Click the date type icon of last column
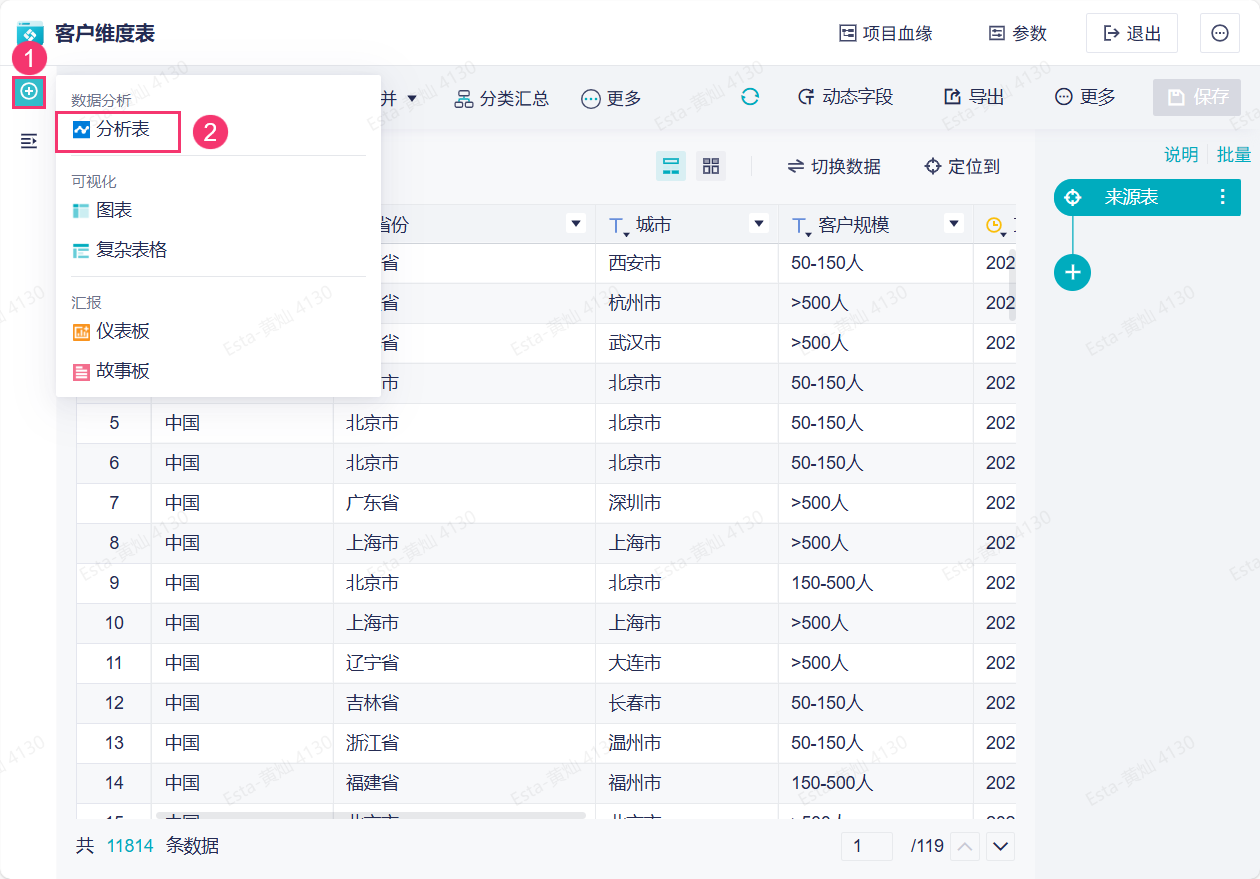Screen dimensions: 1260x879 (995, 226)
